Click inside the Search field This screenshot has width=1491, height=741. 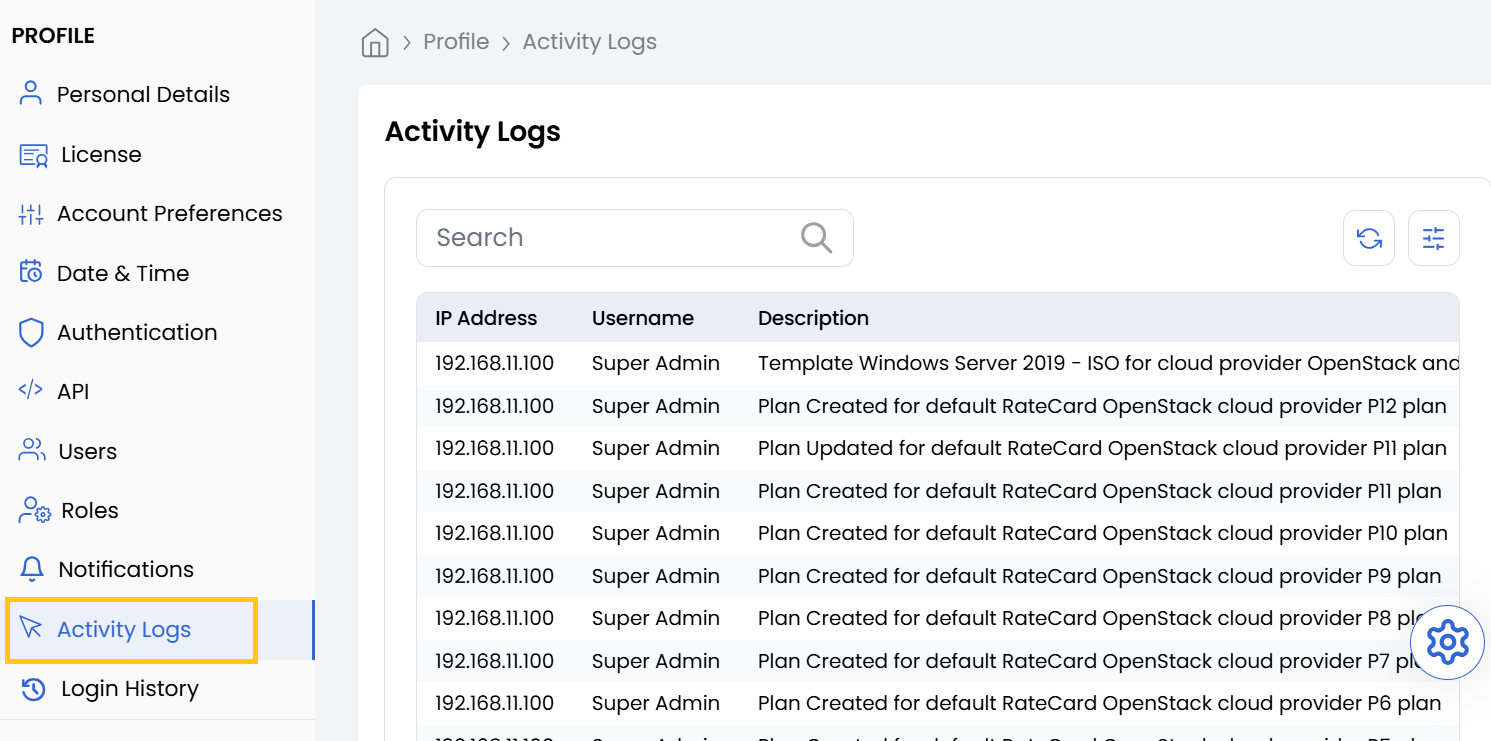tap(600, 238)
